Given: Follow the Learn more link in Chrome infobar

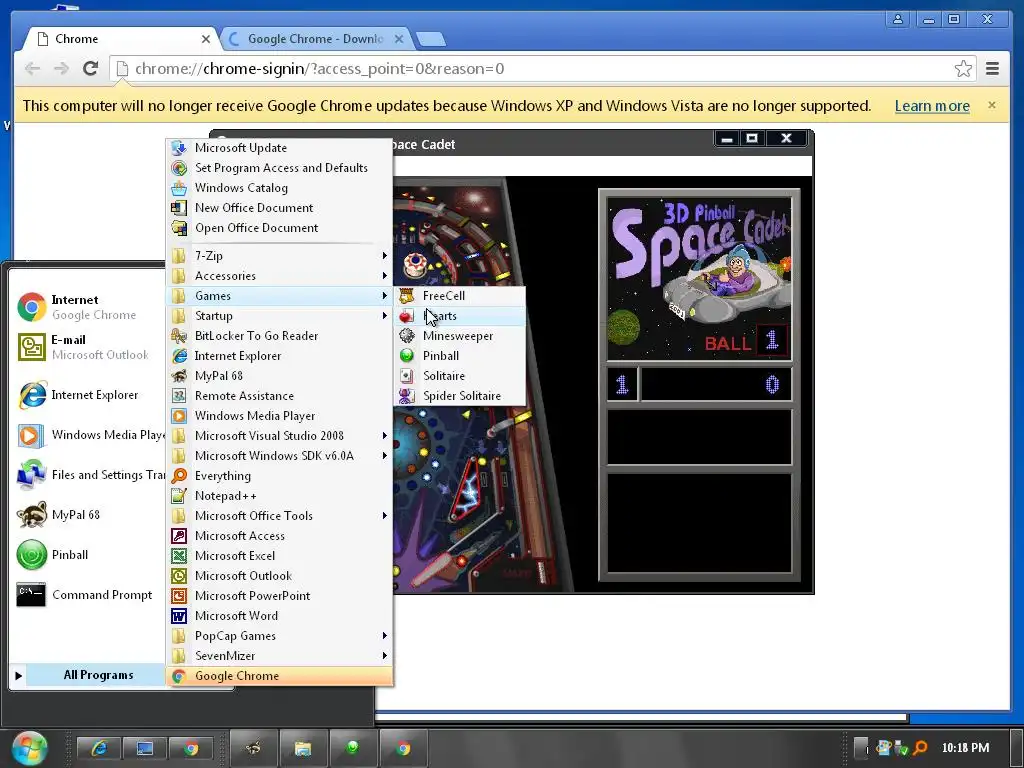Looking at the screenshot, I should [x=932, y=106].
